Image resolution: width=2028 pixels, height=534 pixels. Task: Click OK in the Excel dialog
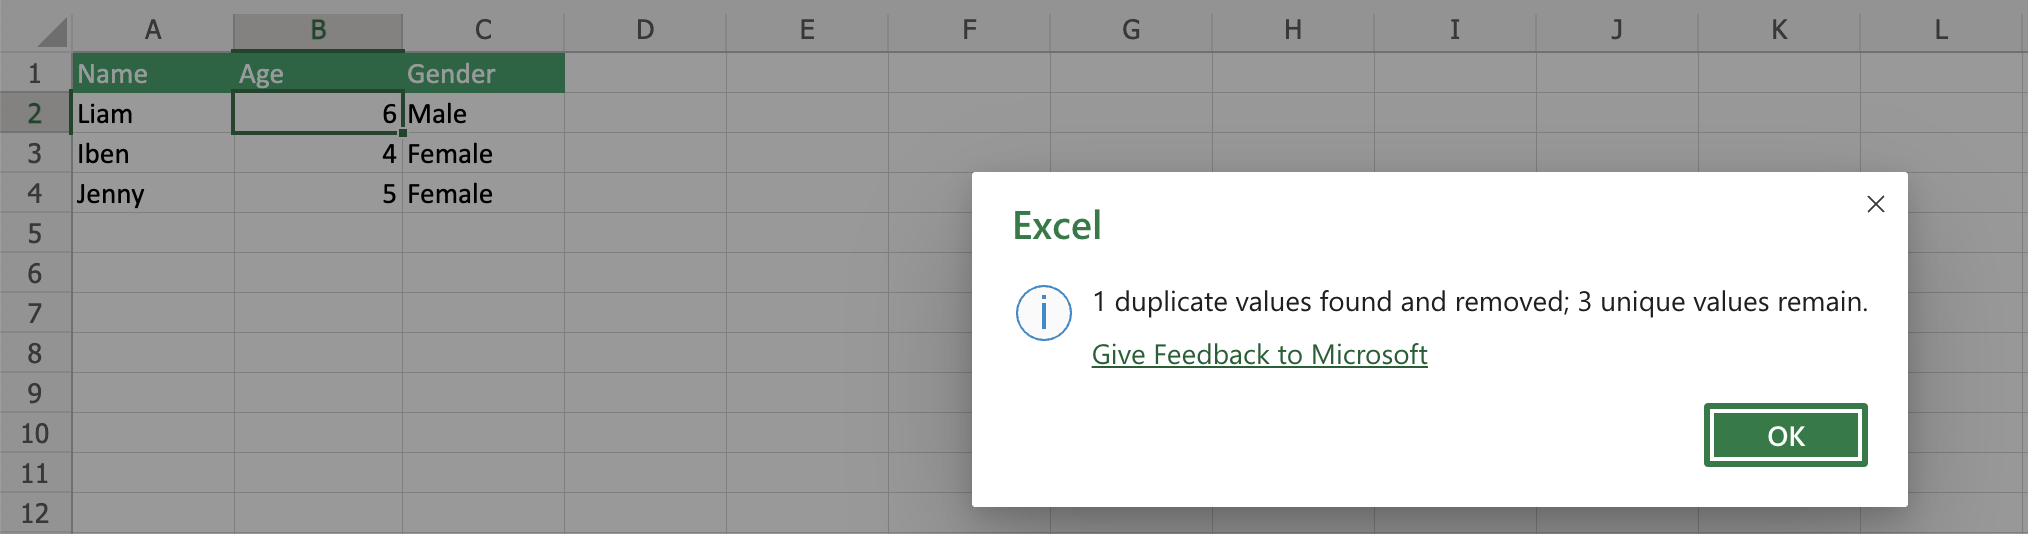click(1785, 435)
